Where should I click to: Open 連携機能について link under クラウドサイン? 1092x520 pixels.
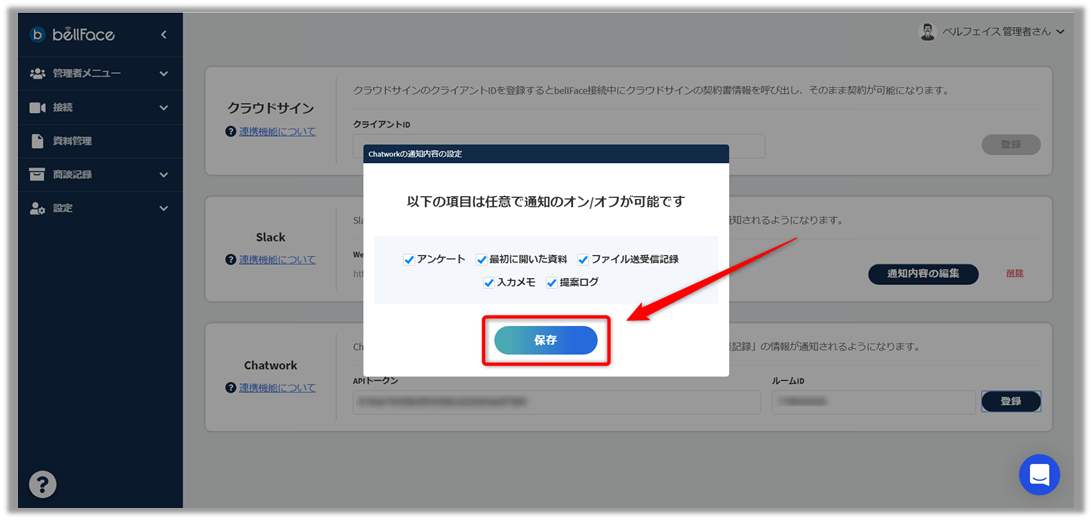point(277,132)
